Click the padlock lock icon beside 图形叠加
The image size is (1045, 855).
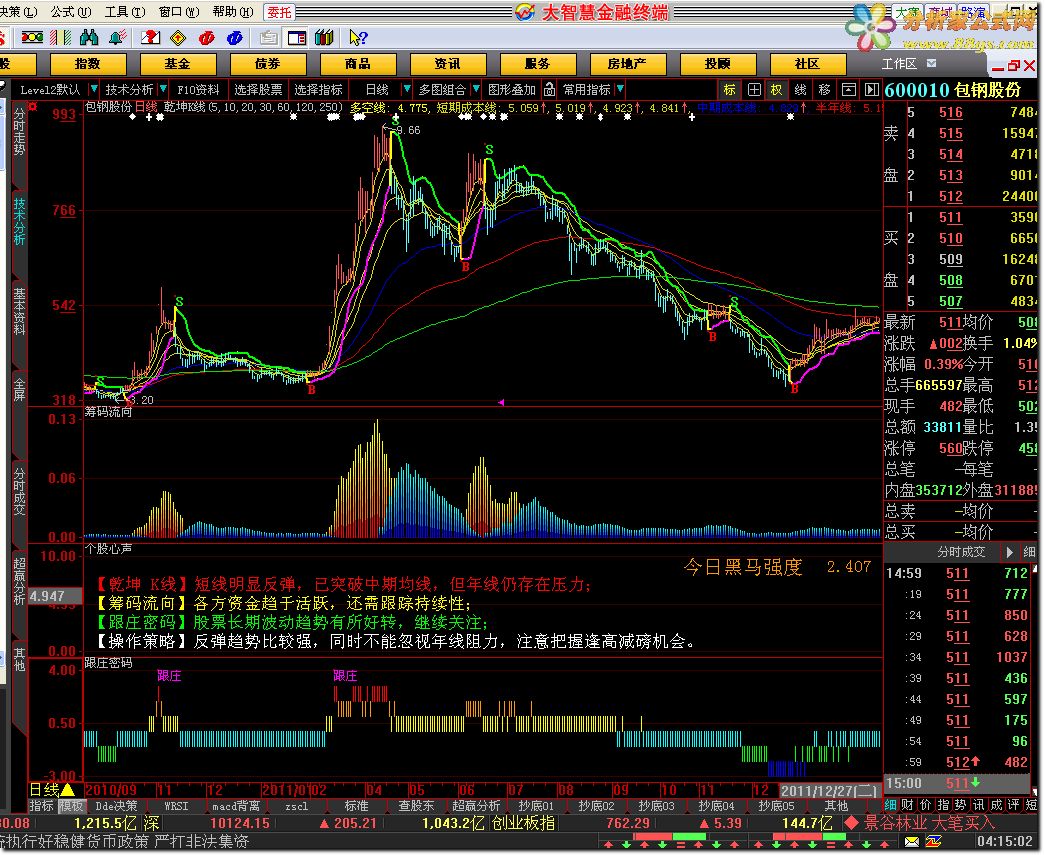549,89
